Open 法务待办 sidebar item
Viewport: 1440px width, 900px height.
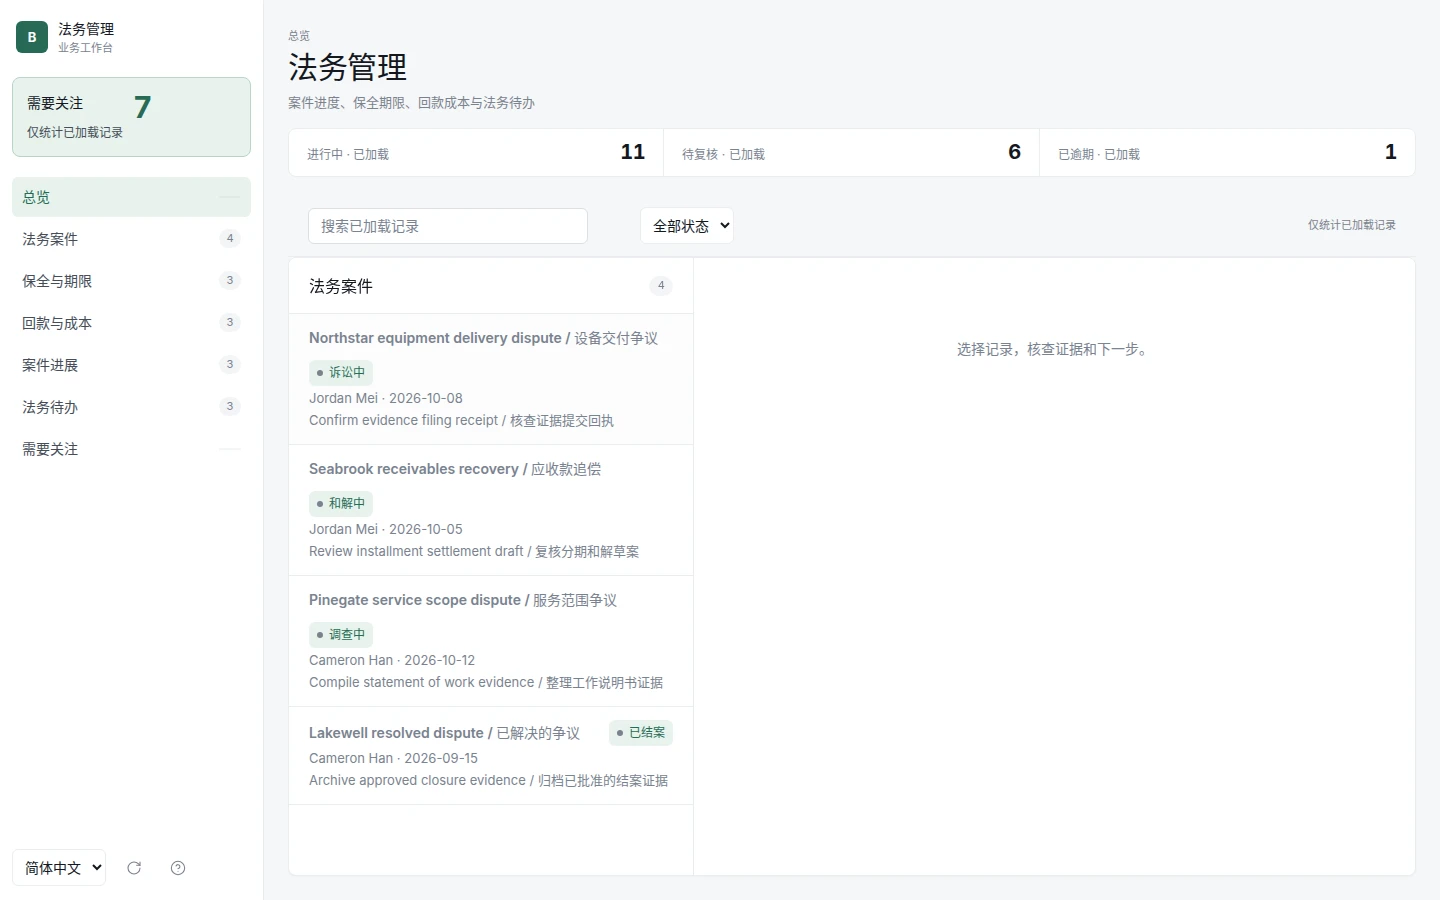coord(131,407)
